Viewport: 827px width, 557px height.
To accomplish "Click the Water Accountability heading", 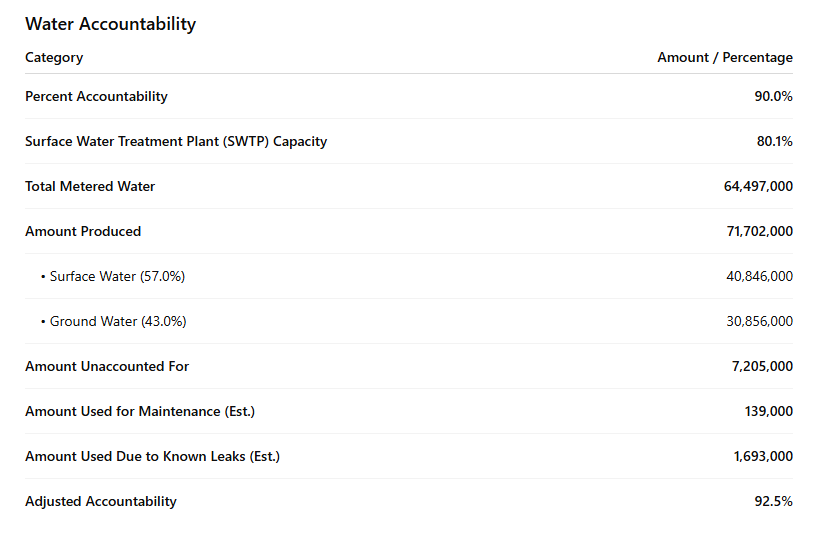I will pyautogui.click(x=110, y=24).
